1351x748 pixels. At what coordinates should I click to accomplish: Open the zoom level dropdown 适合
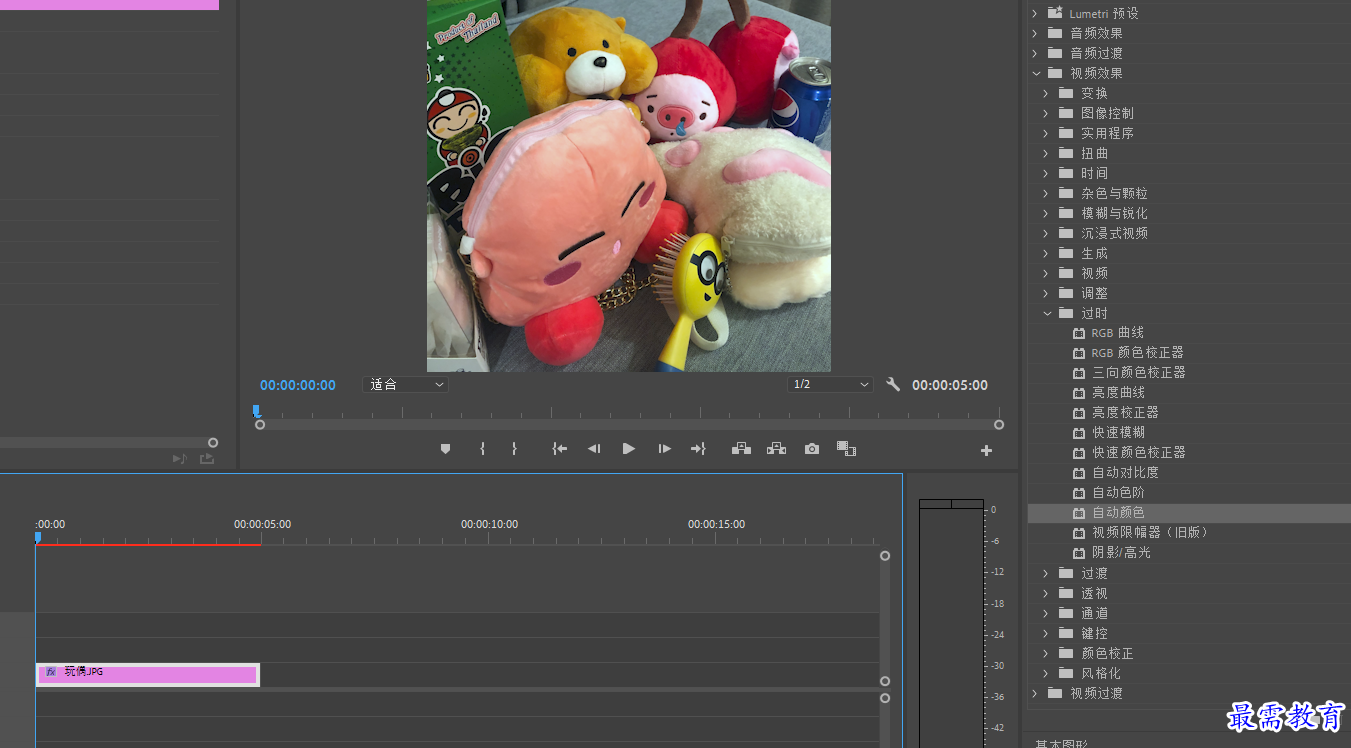click(405, 384)
